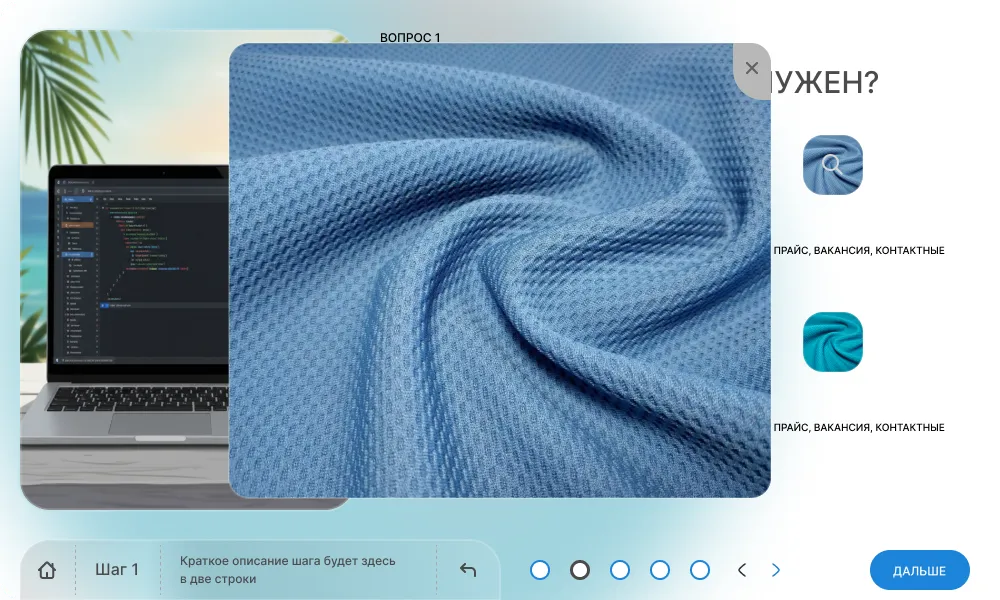Select the first step indicator circle

click(x=540, y=570)
